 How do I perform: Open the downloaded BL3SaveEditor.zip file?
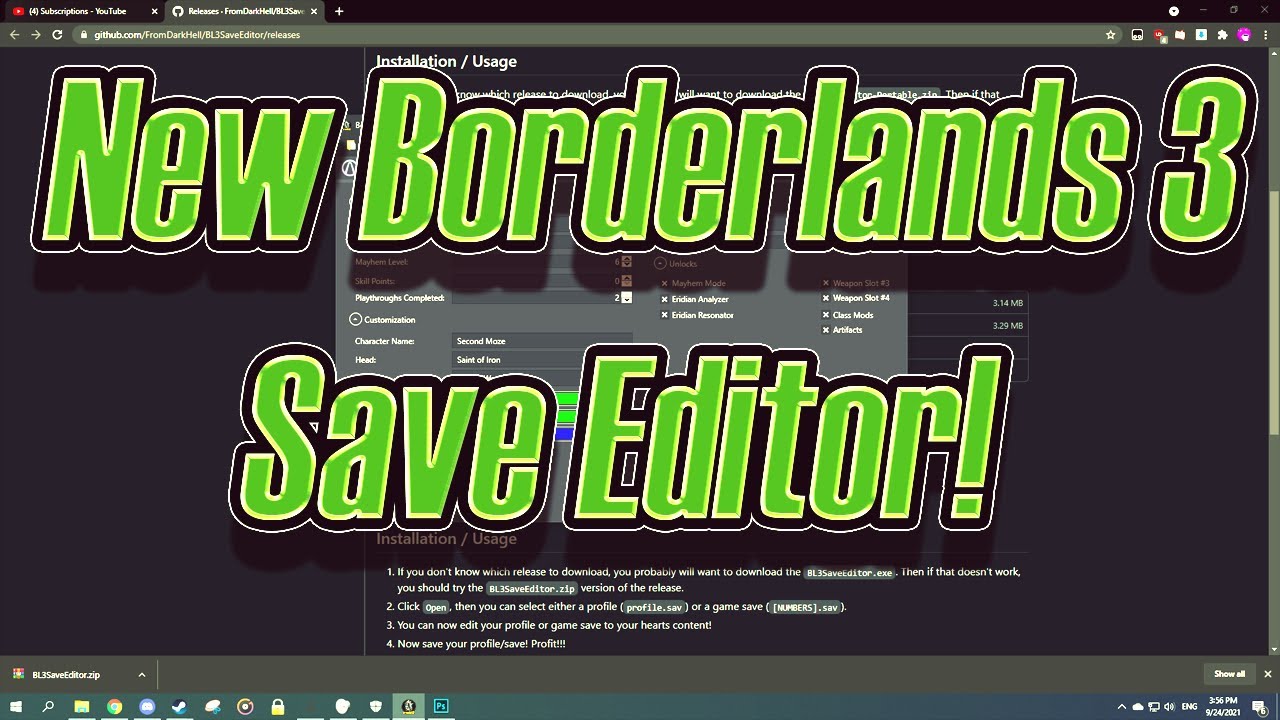[66, 675]
